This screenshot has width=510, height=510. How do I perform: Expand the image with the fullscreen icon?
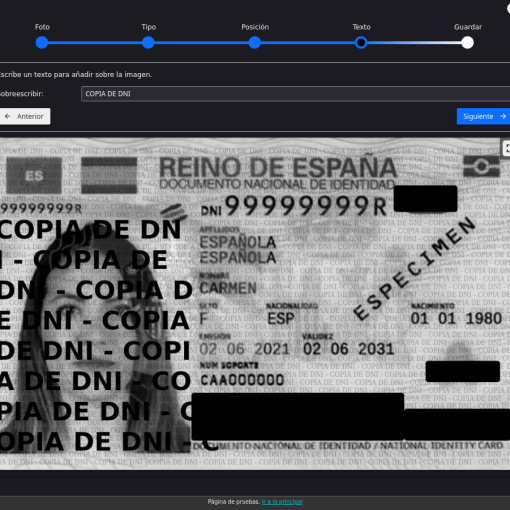tap(507, 147)
